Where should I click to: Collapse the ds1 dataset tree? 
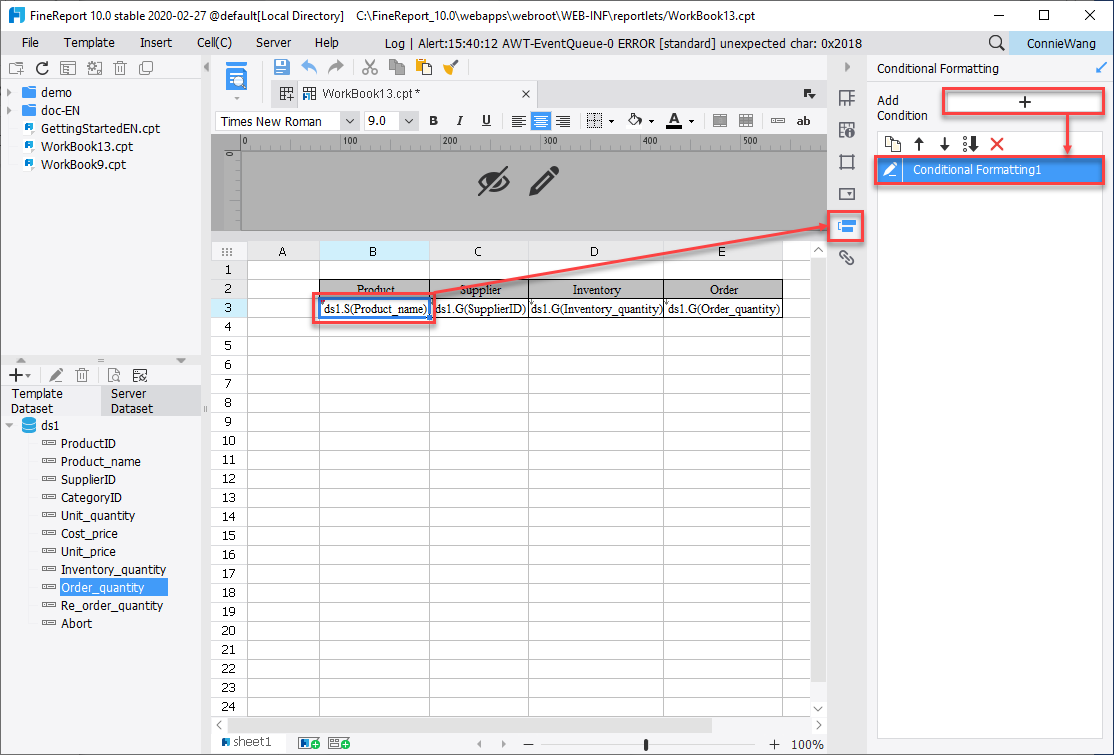click(x=10, y=424)
